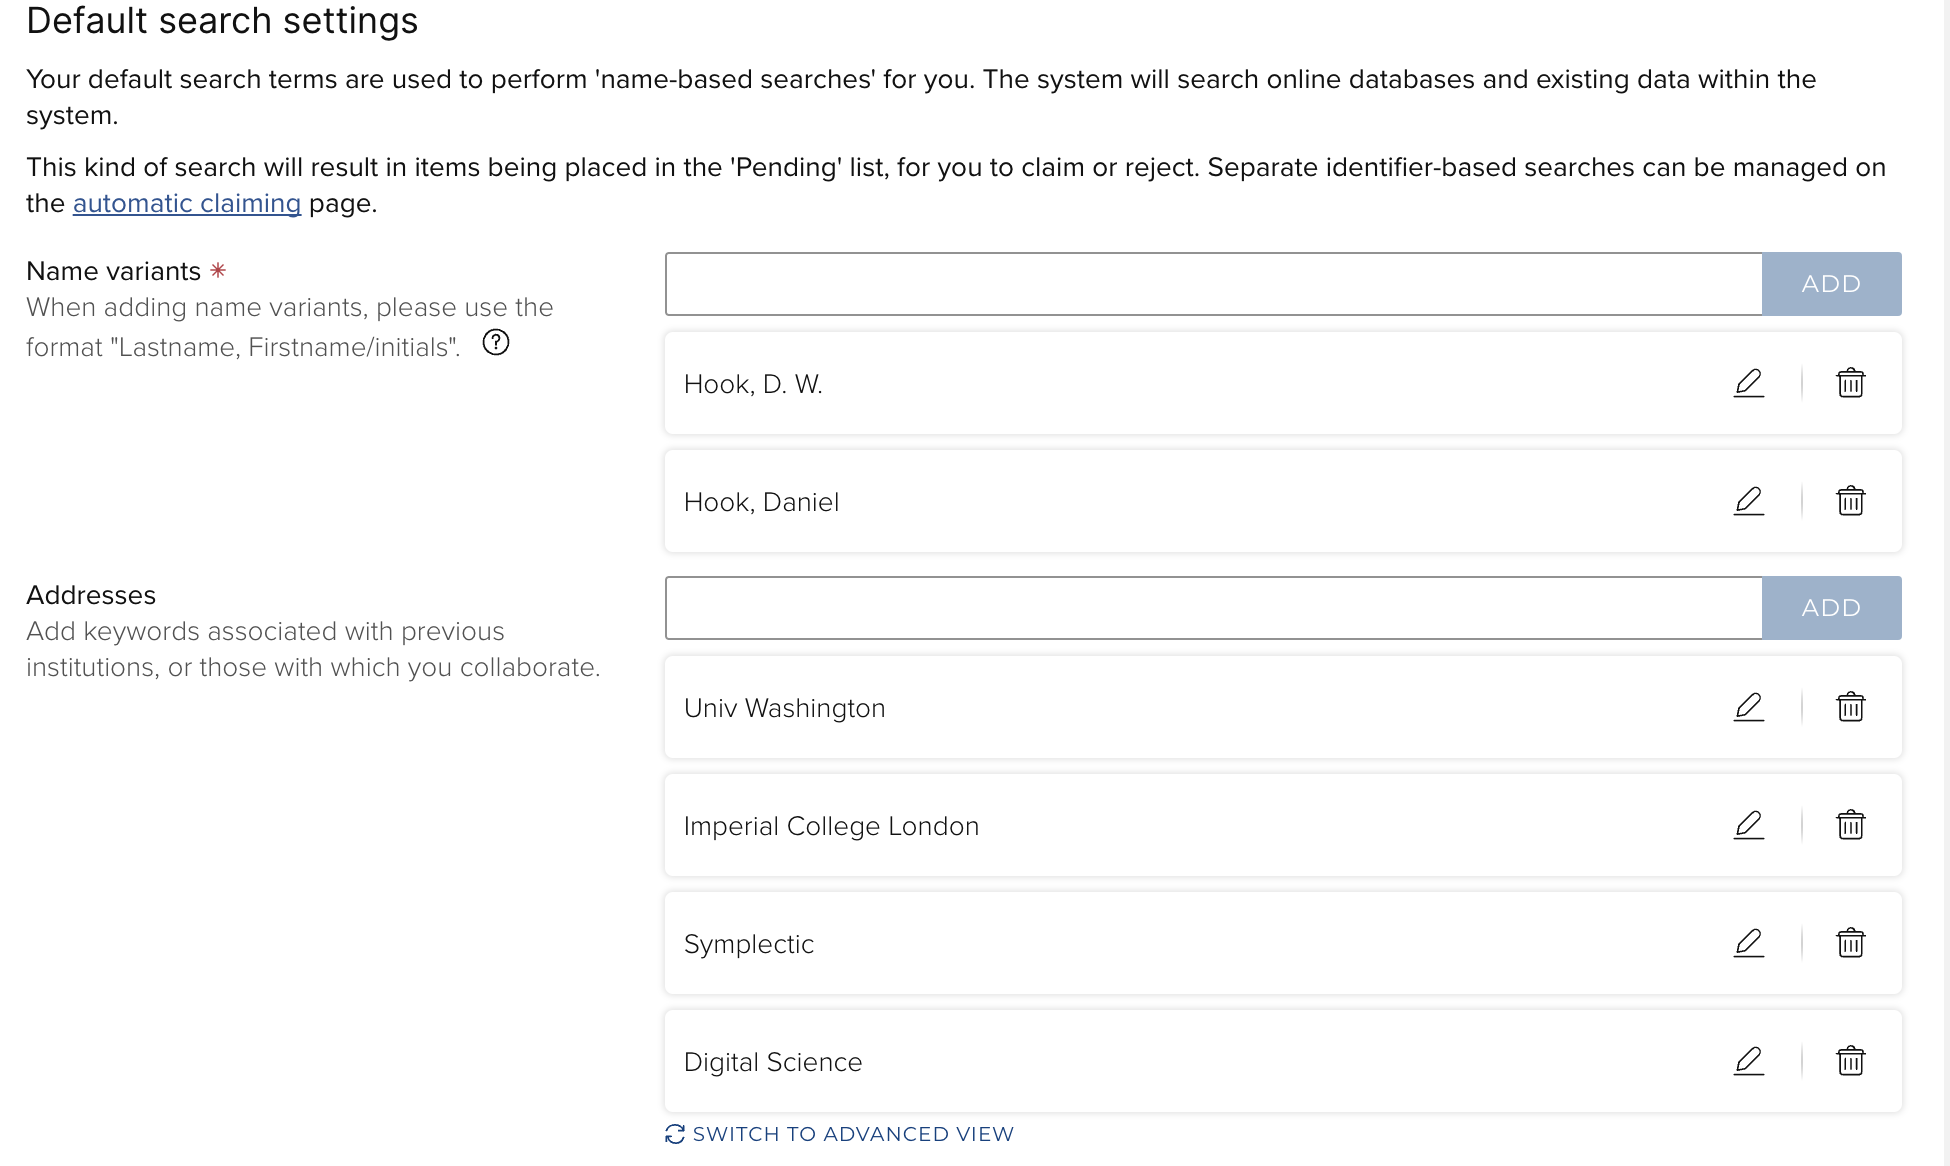Delete the Symplectic address entry

pos(1850,943)
